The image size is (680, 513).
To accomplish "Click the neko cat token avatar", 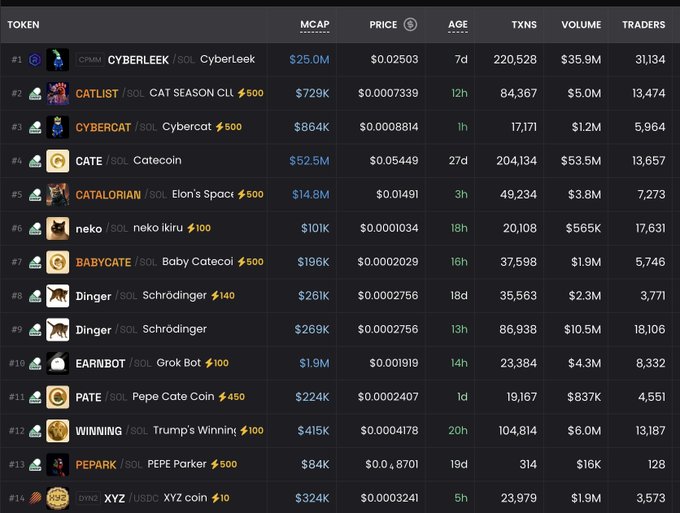I will (57, 228).
